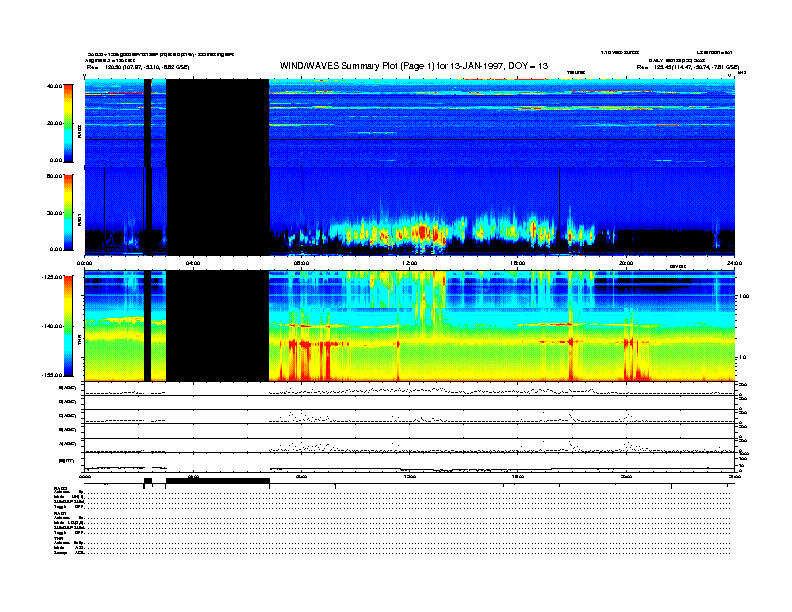
Task: Click the -140.00 label on TNR axis
Action: click(51, 326)
